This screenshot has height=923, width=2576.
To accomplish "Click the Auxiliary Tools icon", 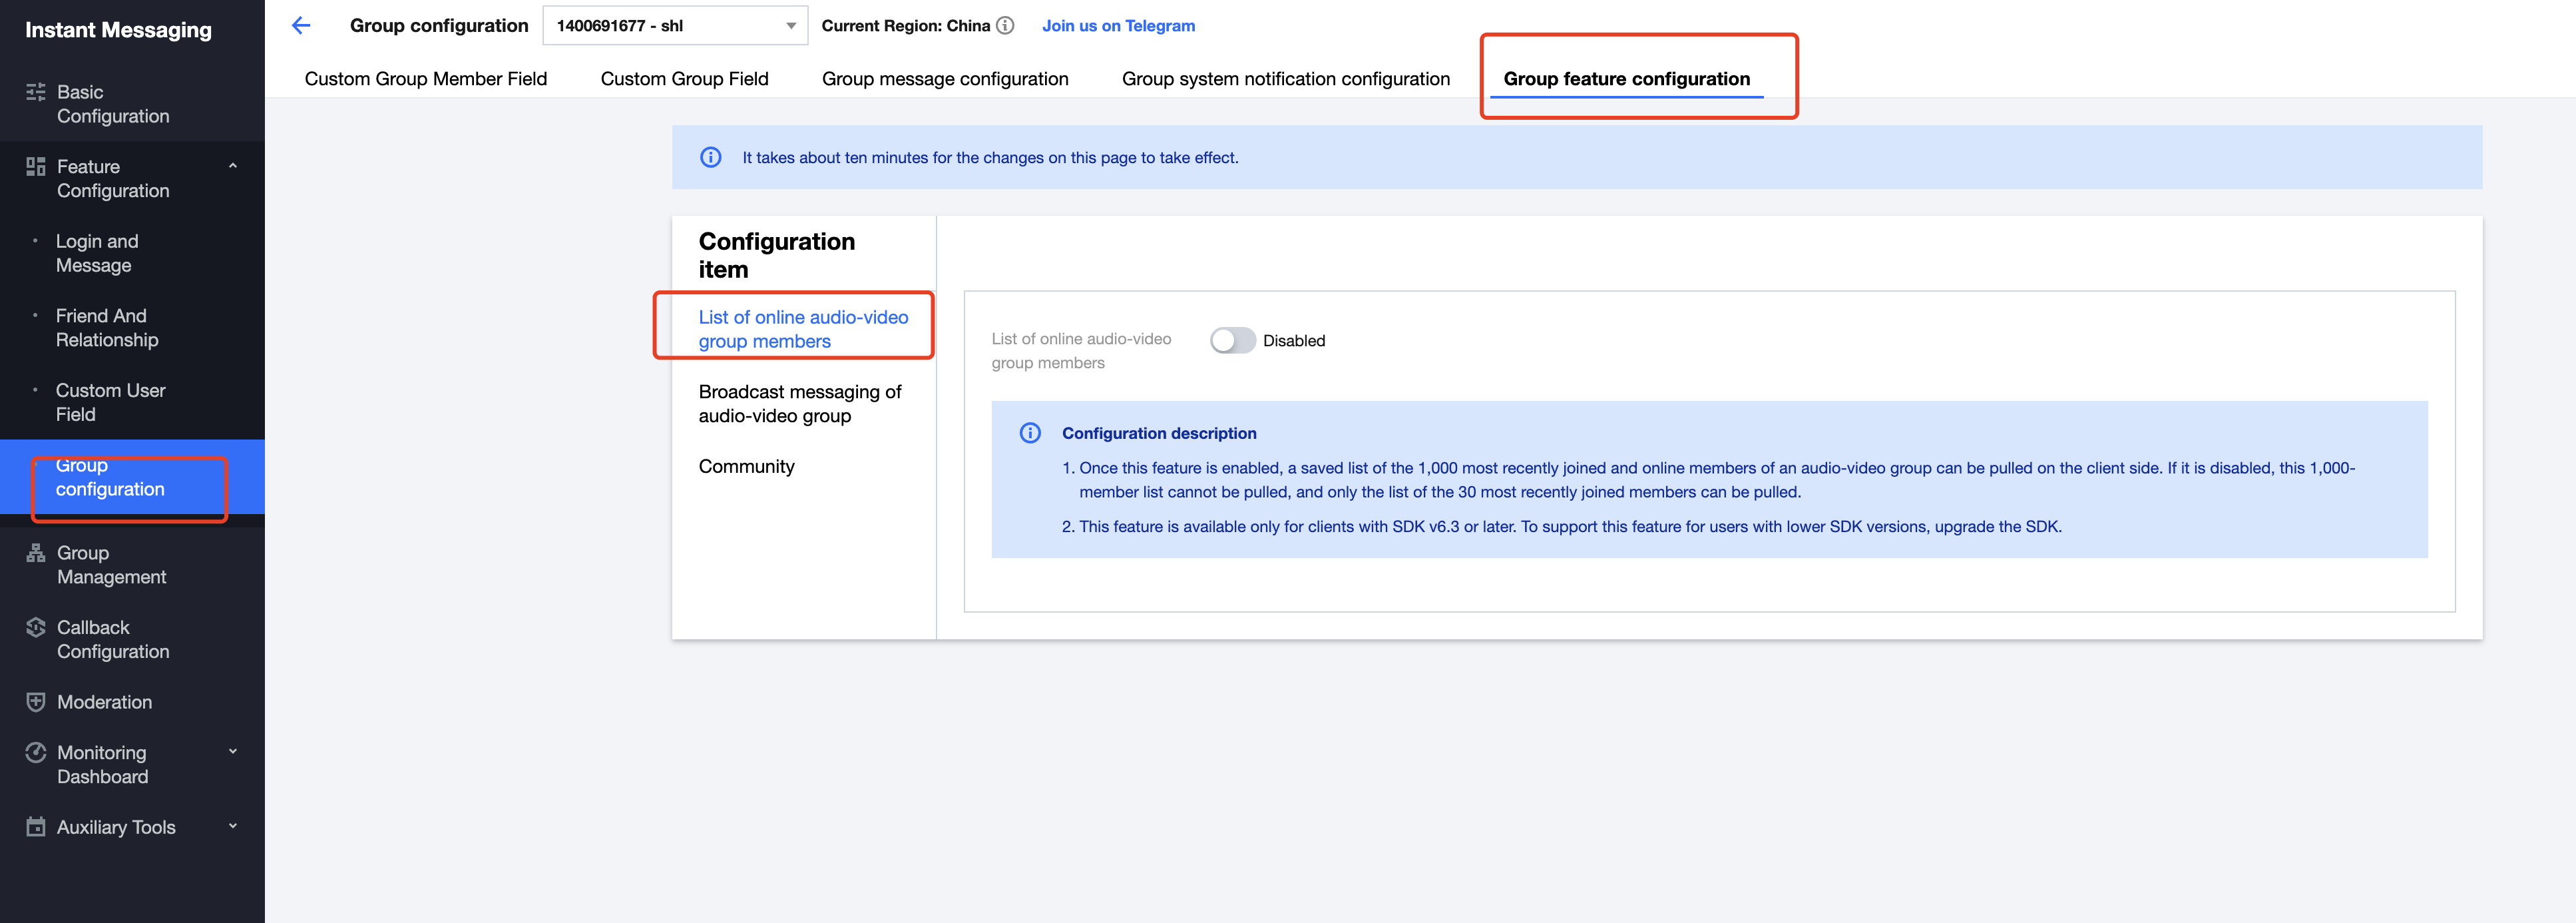I will 36,827.
